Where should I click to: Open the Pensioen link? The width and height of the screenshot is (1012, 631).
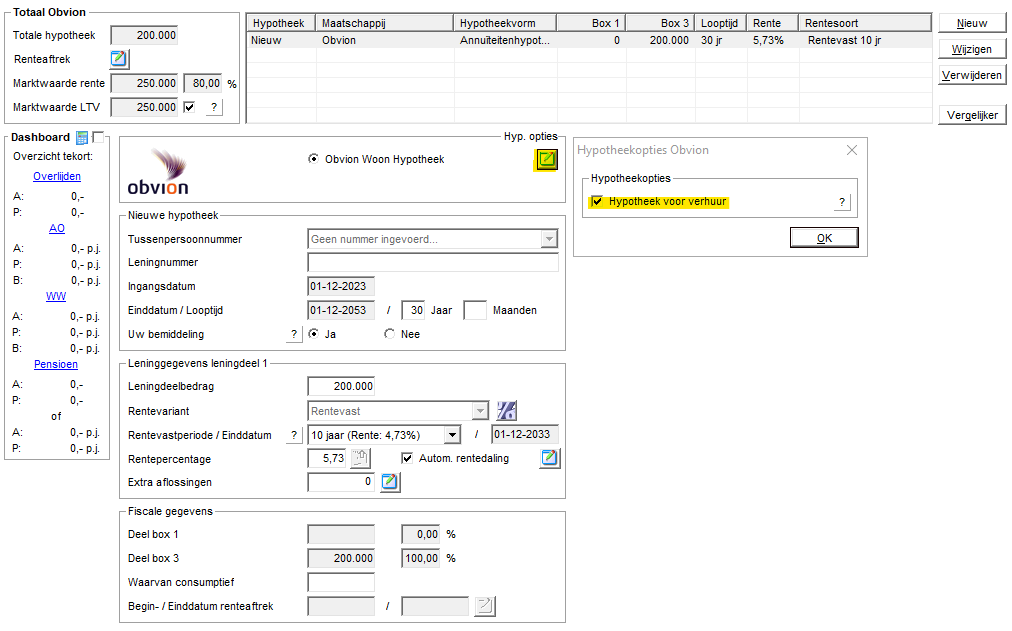click(56, 365)
